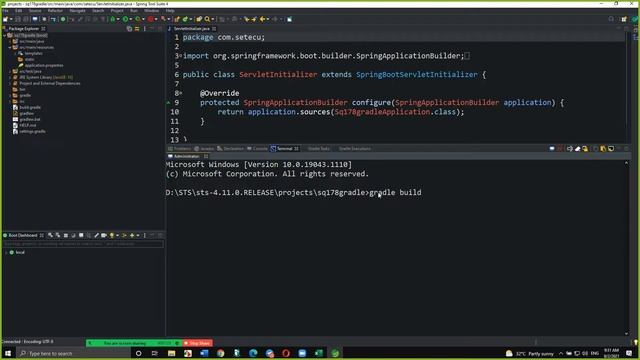Select HELP.md file in tree
Screen dimensions: 640x360
click(x=28, y=125)
